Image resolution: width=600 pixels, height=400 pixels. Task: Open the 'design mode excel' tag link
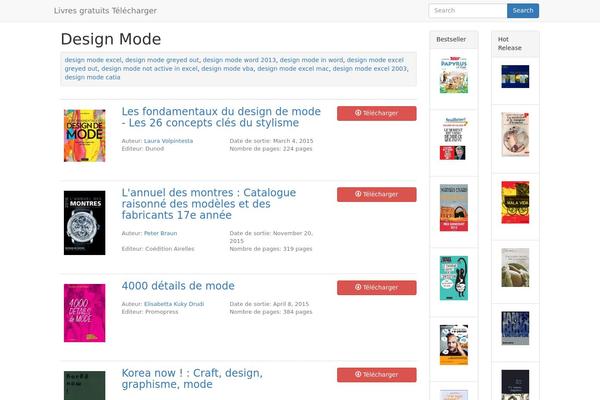pos(93,60)
